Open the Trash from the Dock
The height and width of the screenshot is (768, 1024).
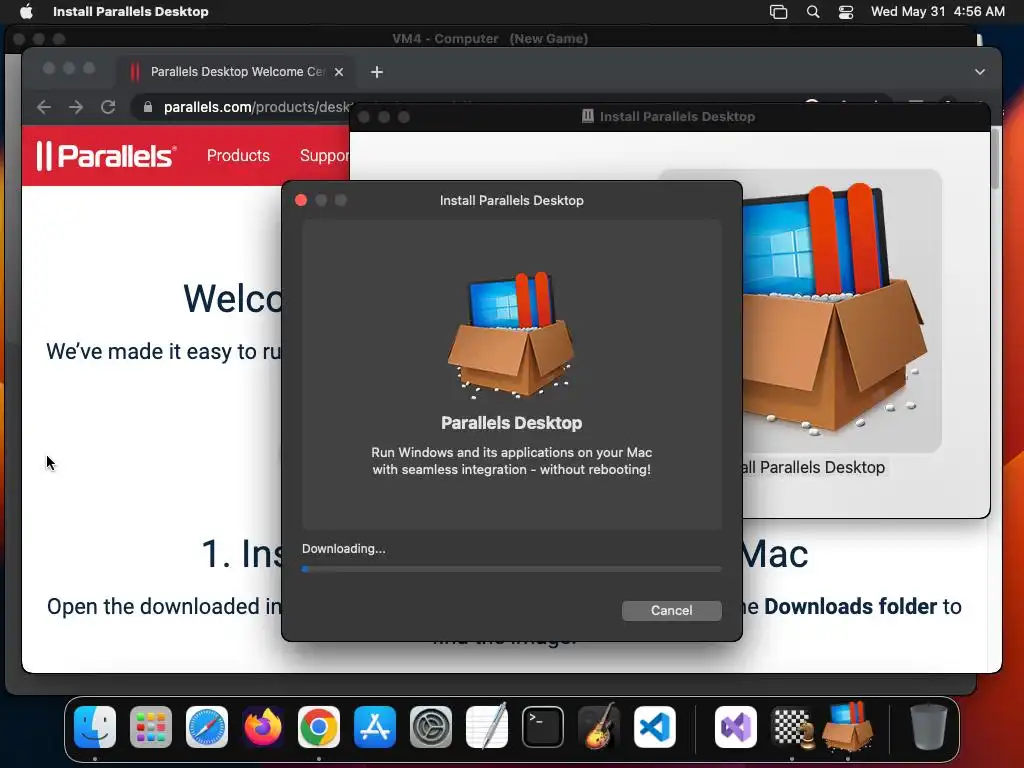click(x=929, y=726)
